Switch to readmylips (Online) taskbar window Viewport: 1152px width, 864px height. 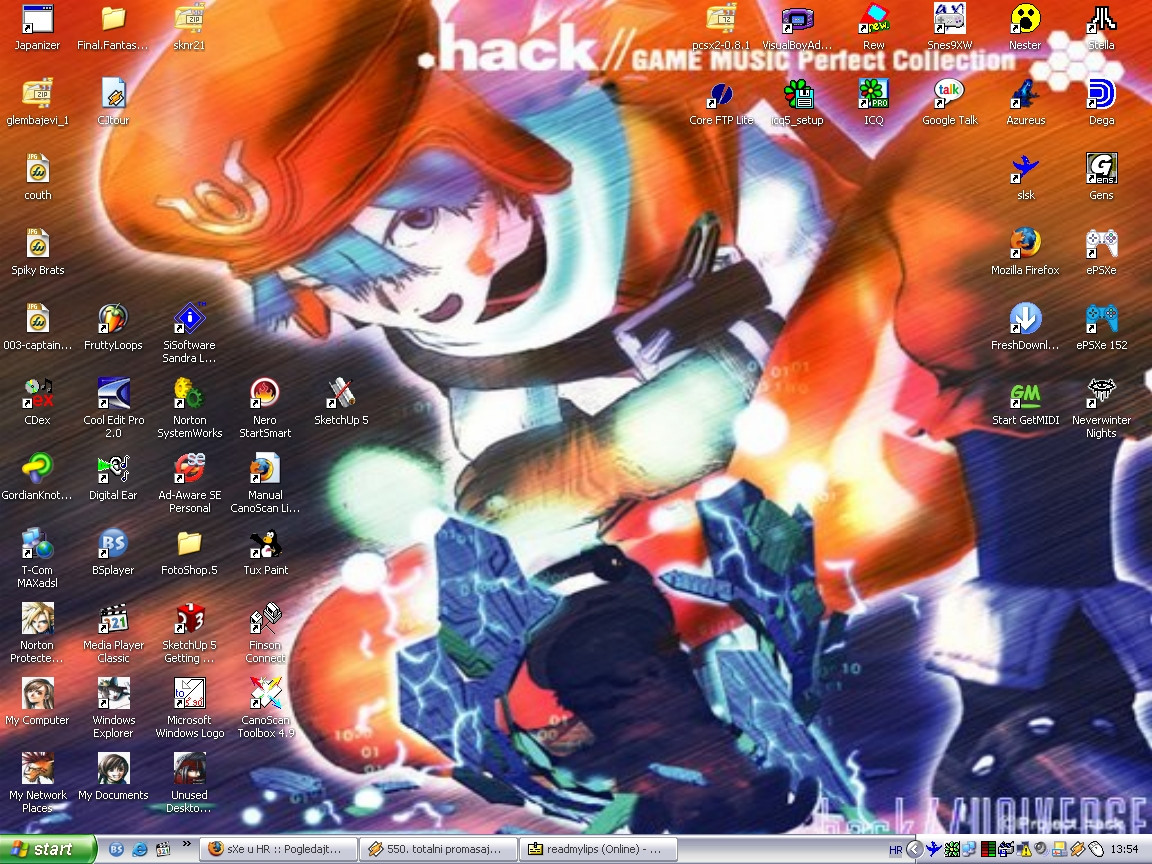click(x=597, y=849)
